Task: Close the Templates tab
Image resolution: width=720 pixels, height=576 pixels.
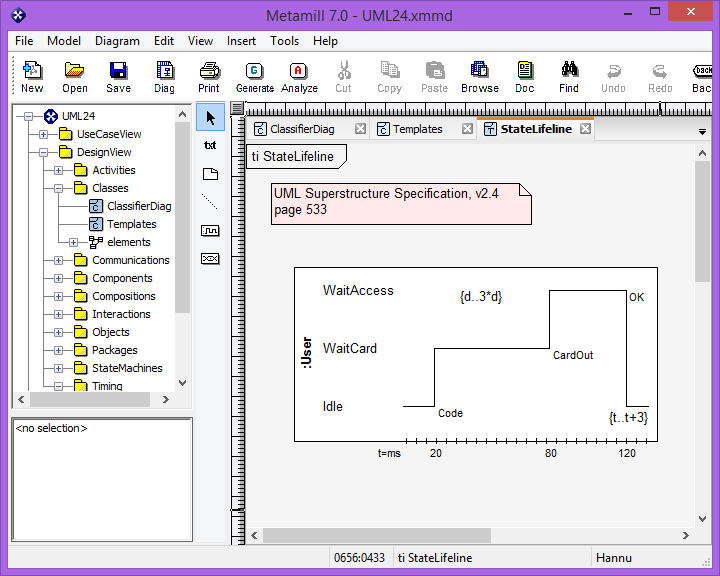Action: (467, 129)
